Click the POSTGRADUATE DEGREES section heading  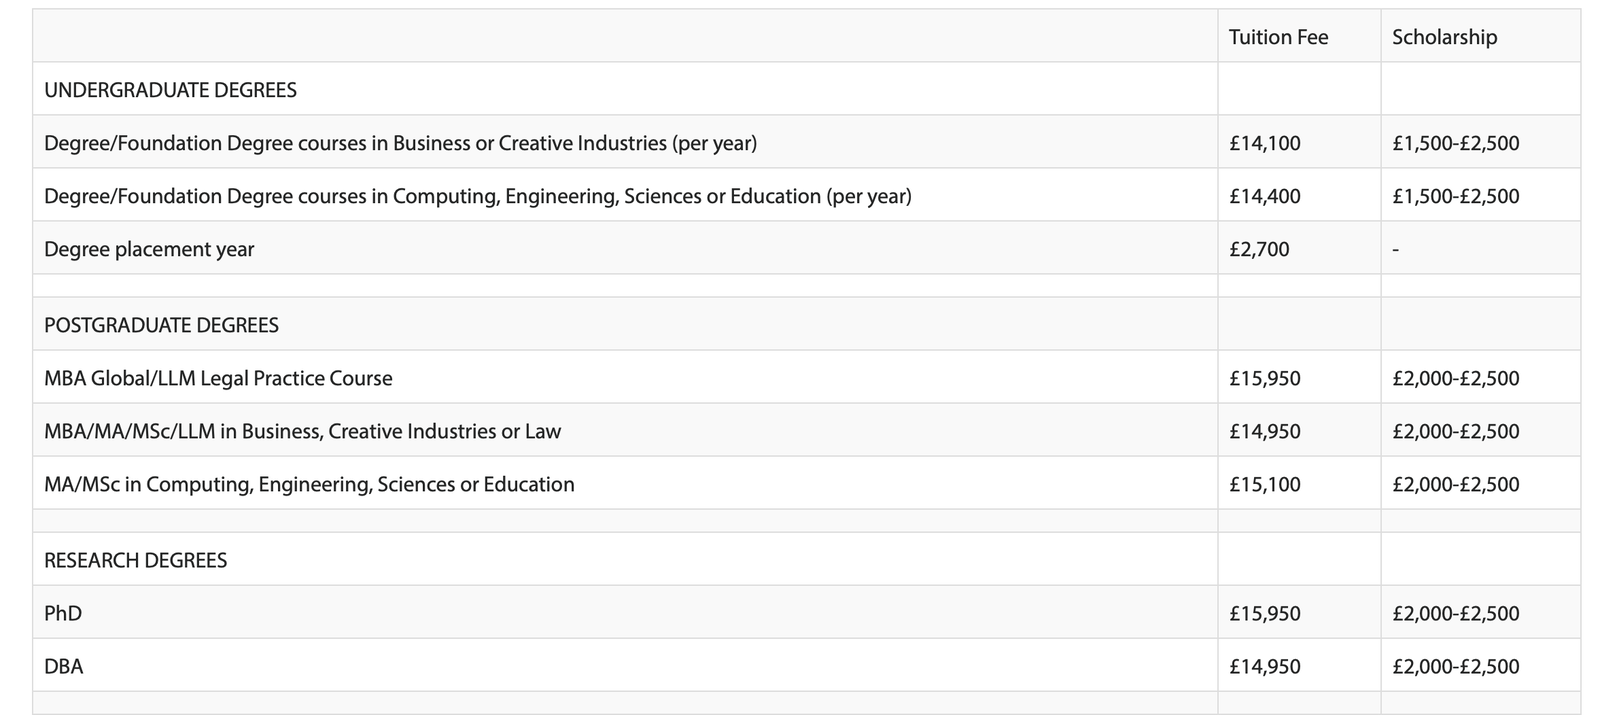161,325
